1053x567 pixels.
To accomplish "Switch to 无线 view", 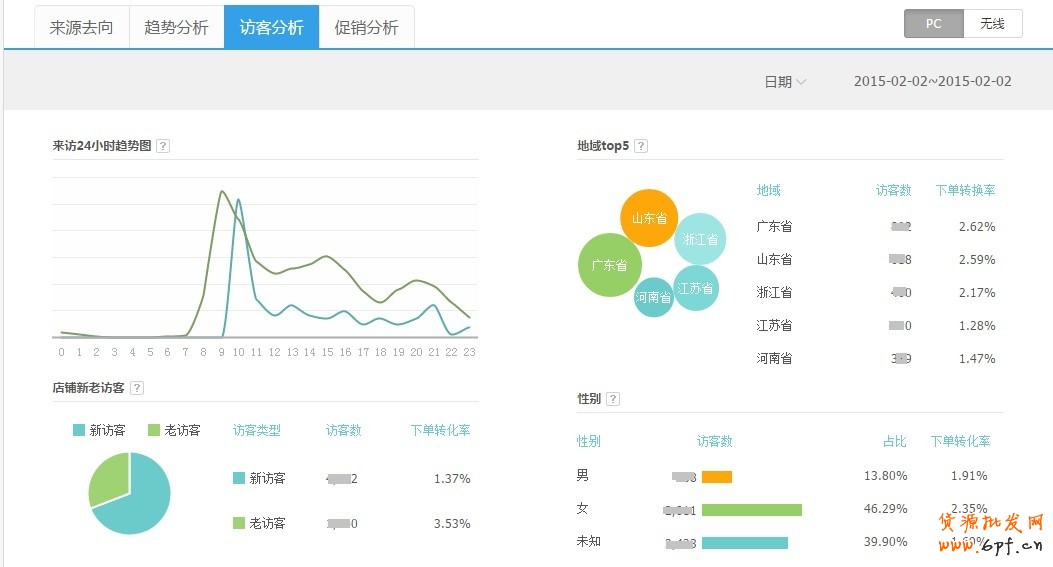I will point(992,24).
